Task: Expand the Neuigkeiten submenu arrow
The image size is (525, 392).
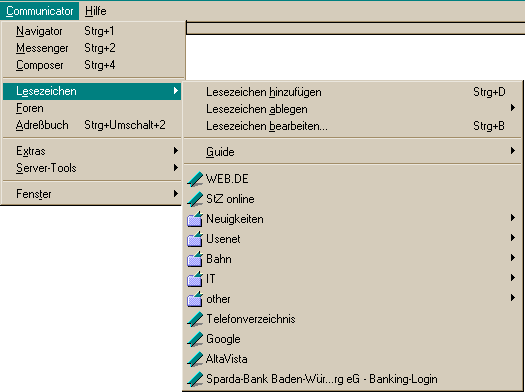Action: (x=513, y=218)
